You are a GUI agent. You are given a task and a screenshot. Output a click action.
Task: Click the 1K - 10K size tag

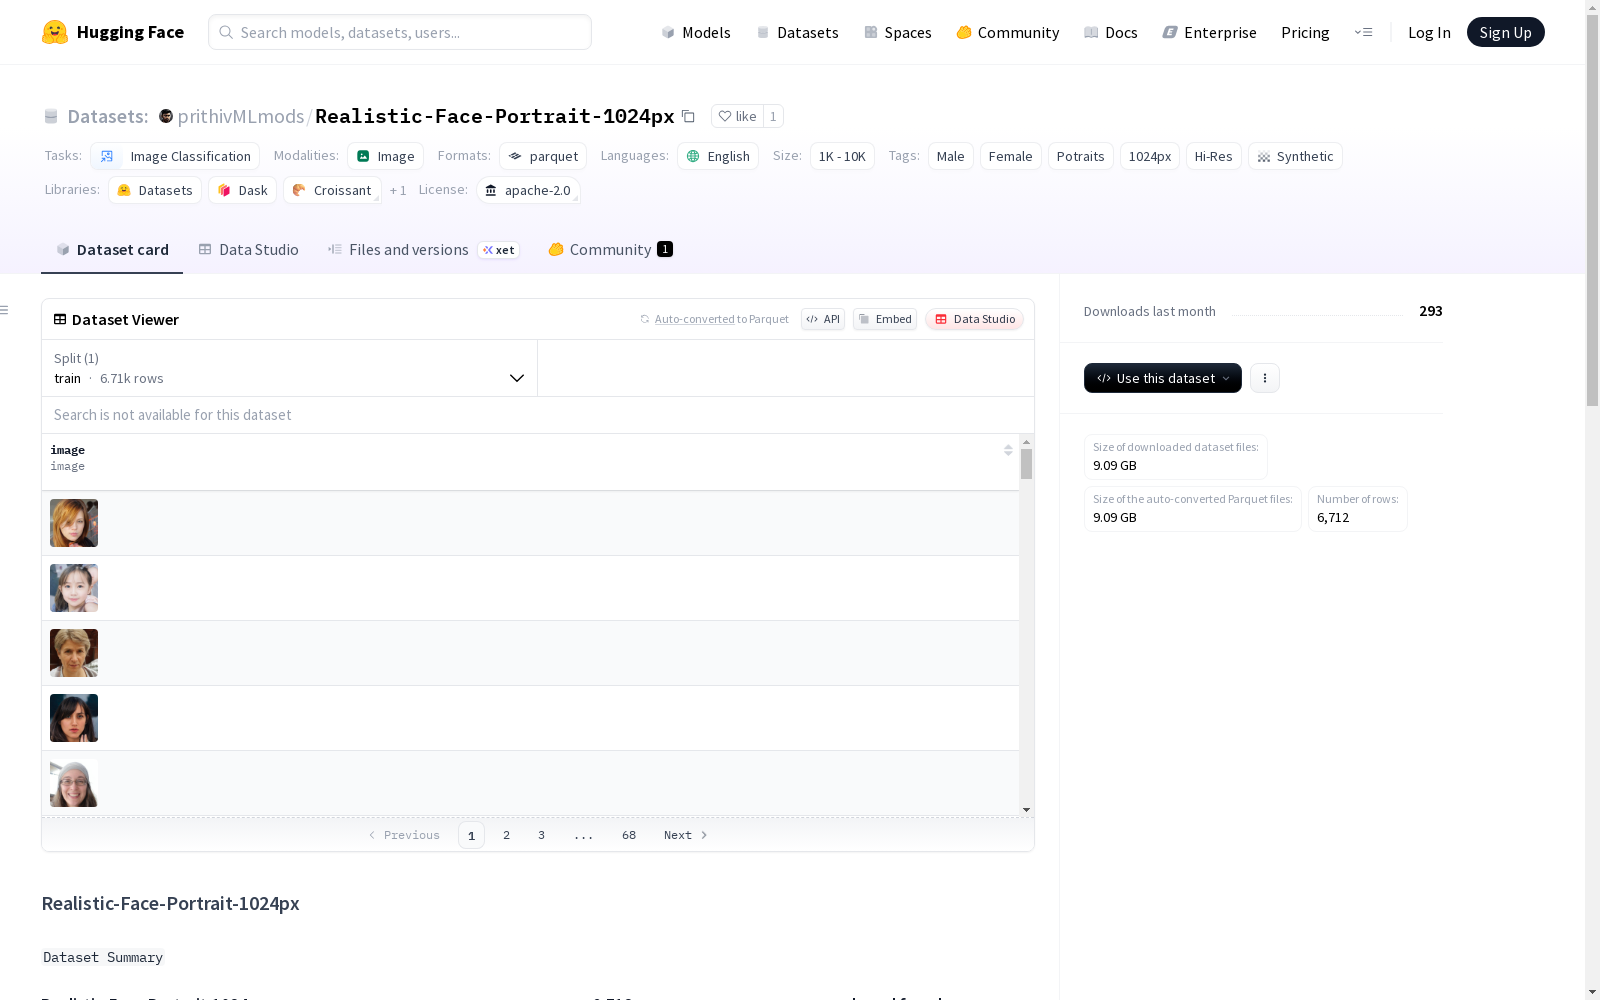pyautogui.click(x=842, y=156)
